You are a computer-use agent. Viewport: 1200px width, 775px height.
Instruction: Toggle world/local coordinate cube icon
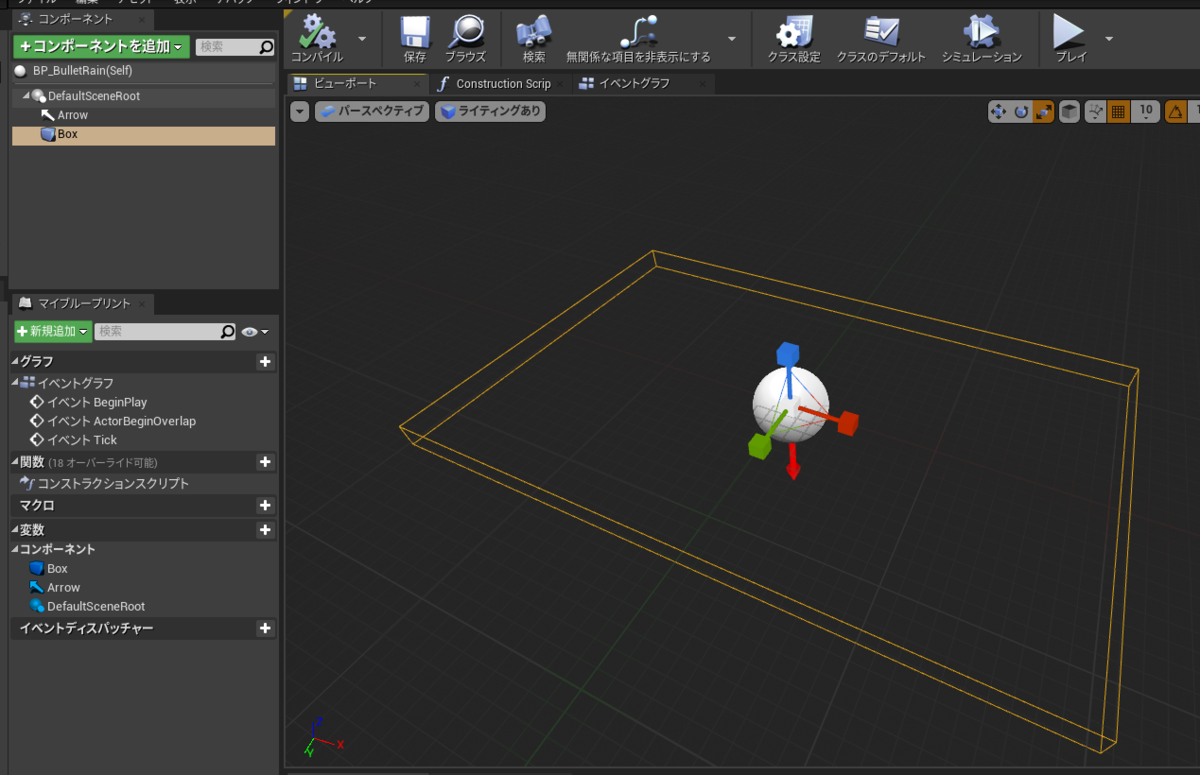(x=1070, y=112)
